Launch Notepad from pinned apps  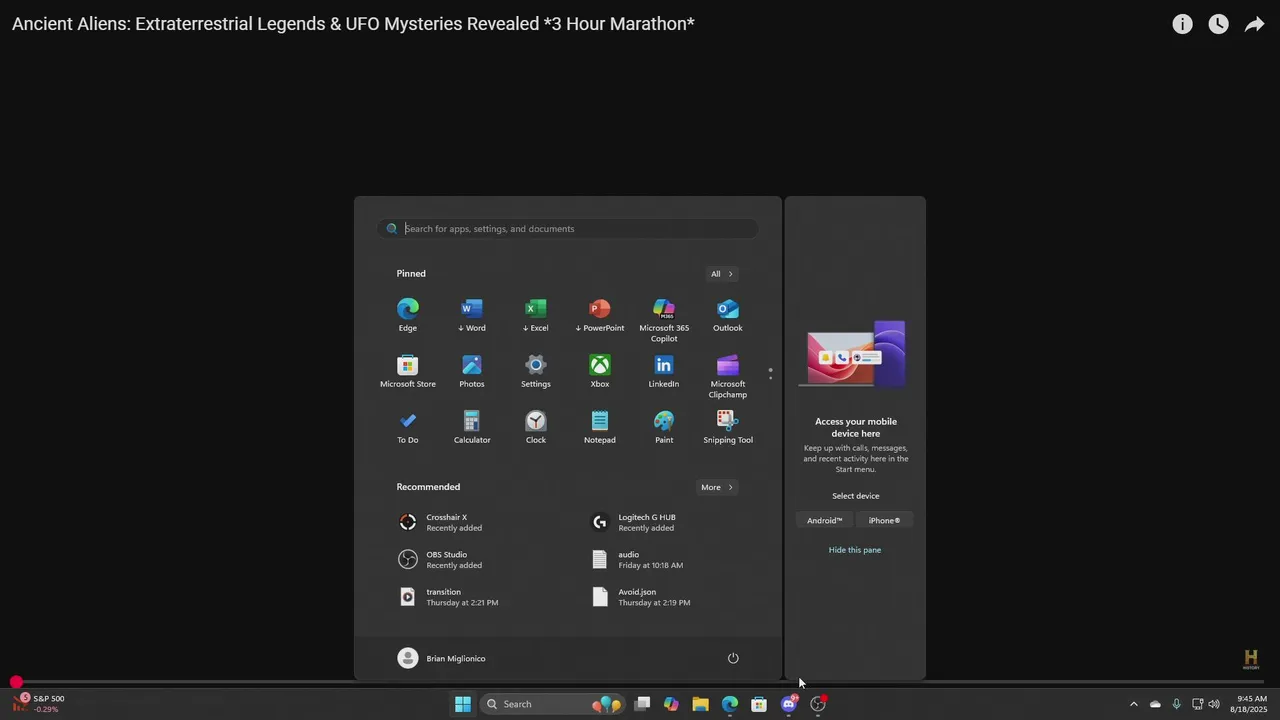tap(600, 426)
